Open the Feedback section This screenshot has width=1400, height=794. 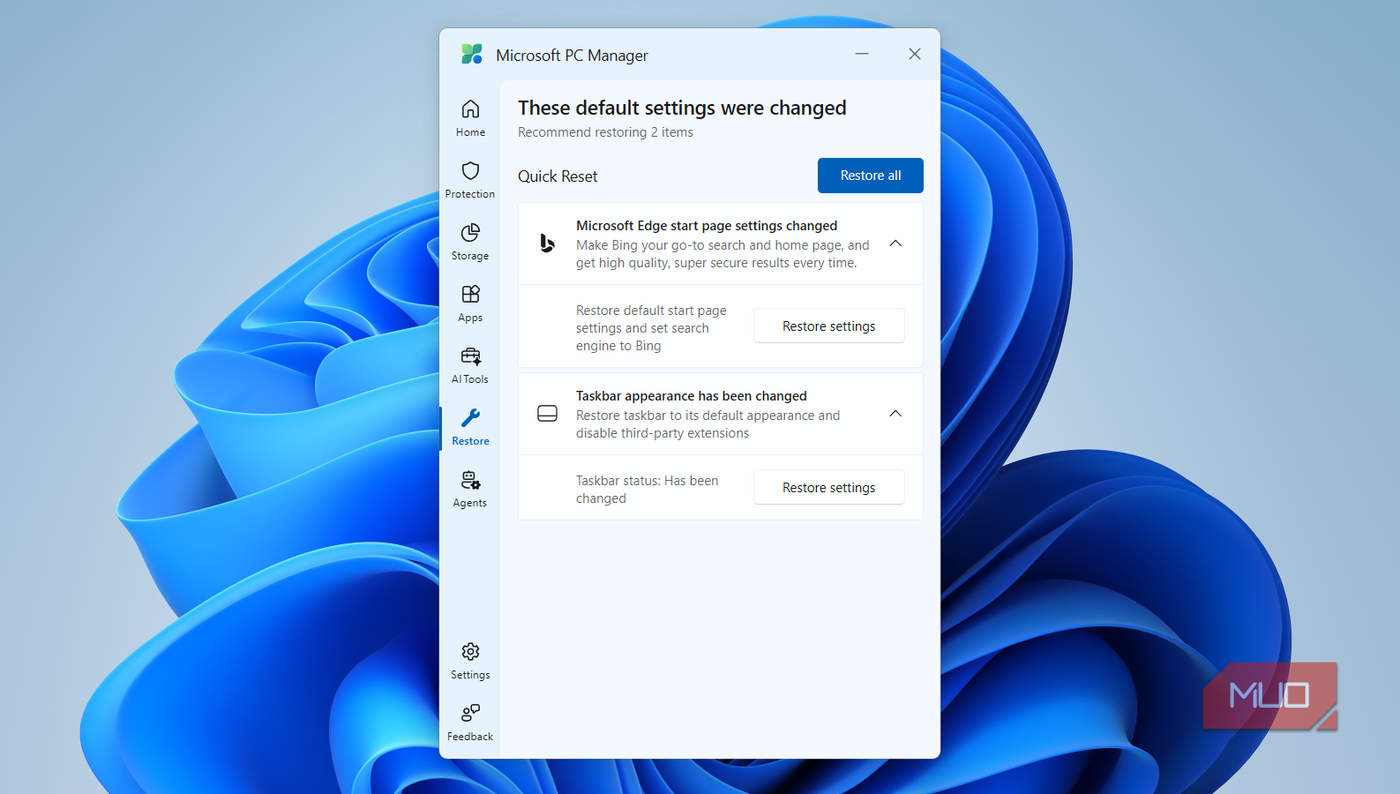click(470, 723)
